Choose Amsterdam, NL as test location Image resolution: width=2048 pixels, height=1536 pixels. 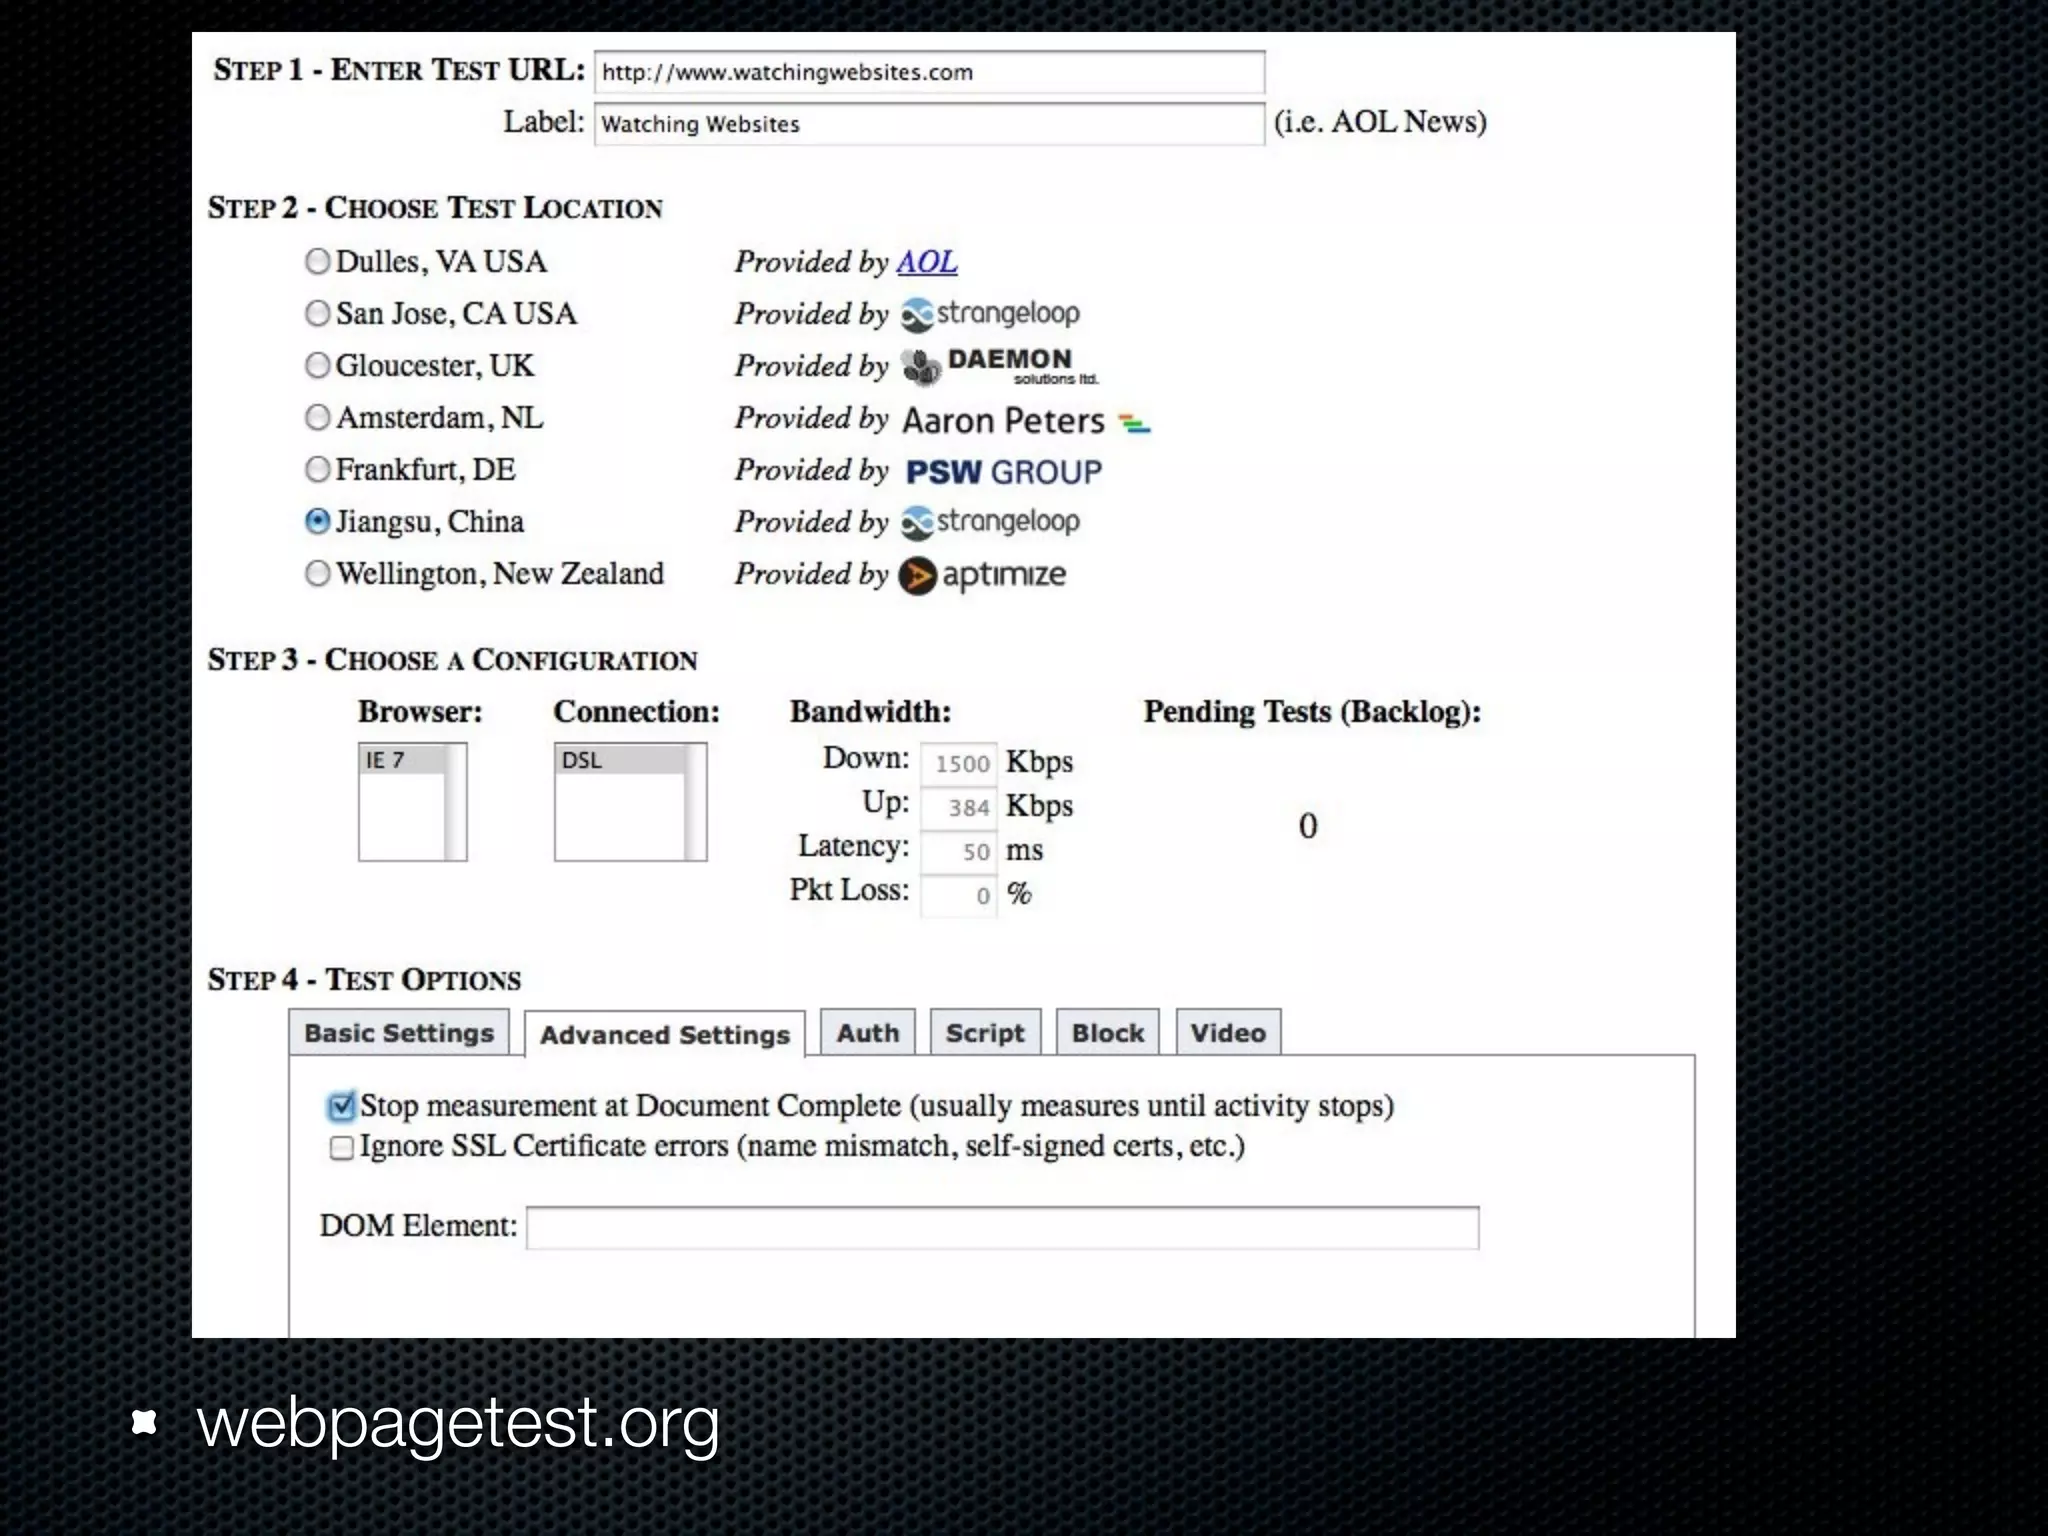[317, 417]
